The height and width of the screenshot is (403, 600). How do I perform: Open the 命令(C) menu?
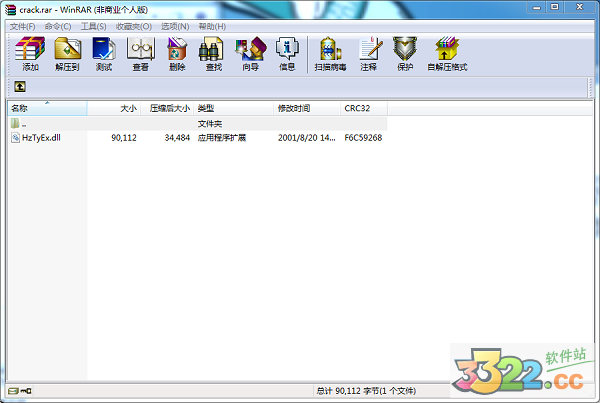(58, 26)
